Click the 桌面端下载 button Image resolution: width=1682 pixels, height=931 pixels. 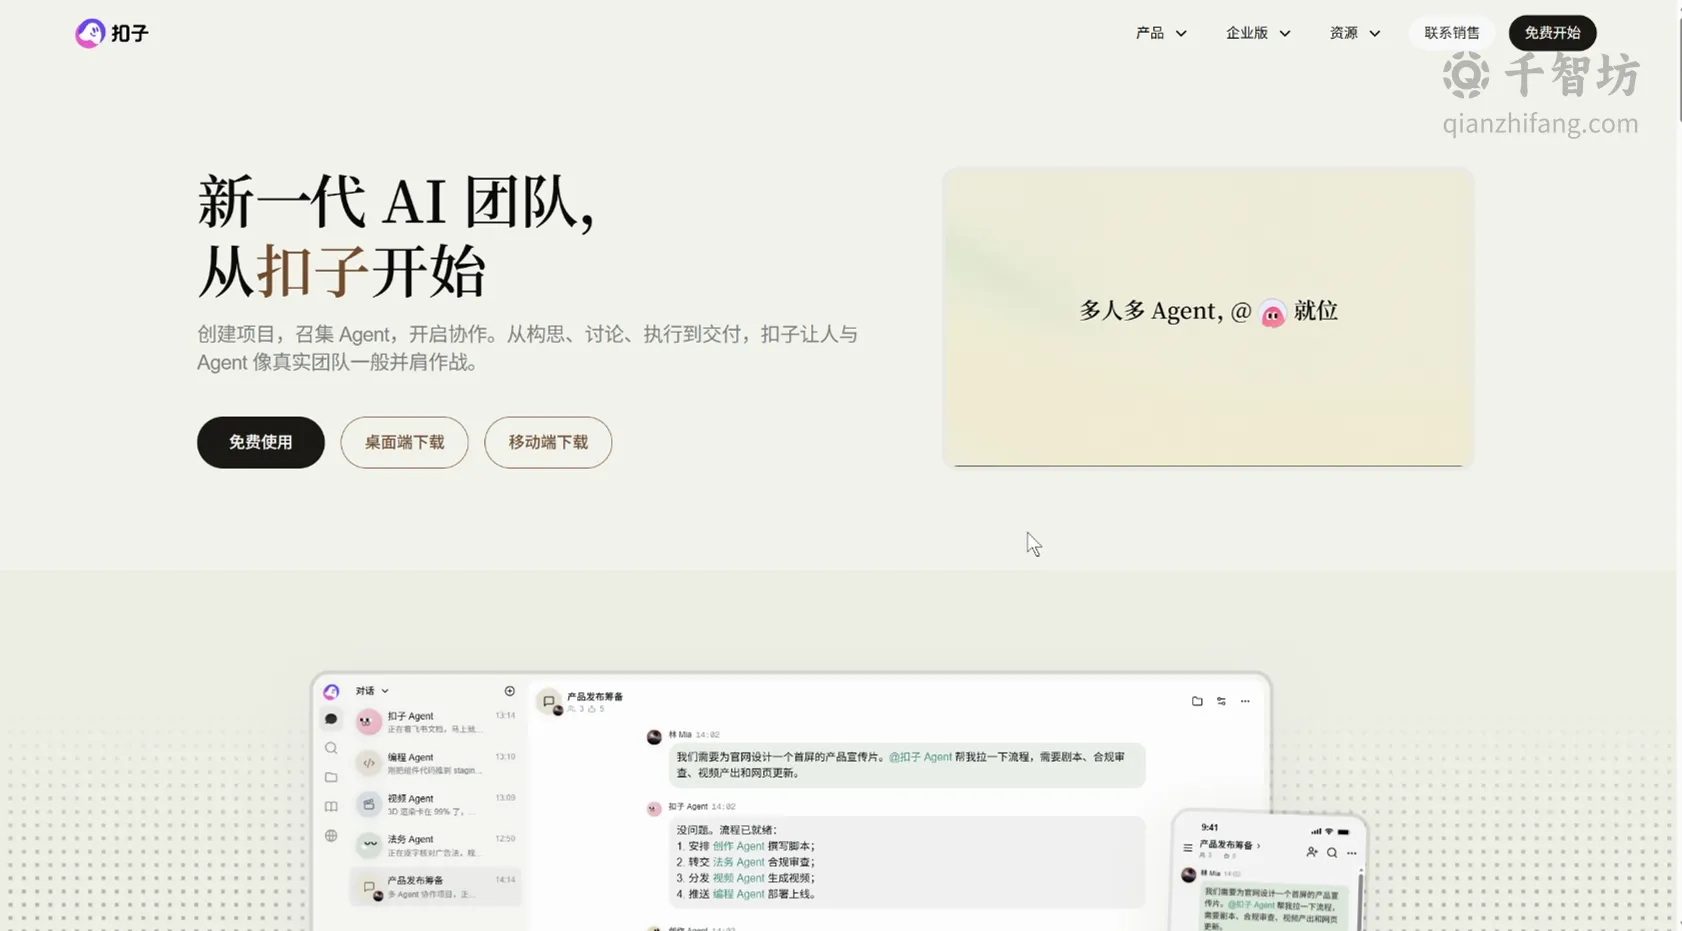404,442
